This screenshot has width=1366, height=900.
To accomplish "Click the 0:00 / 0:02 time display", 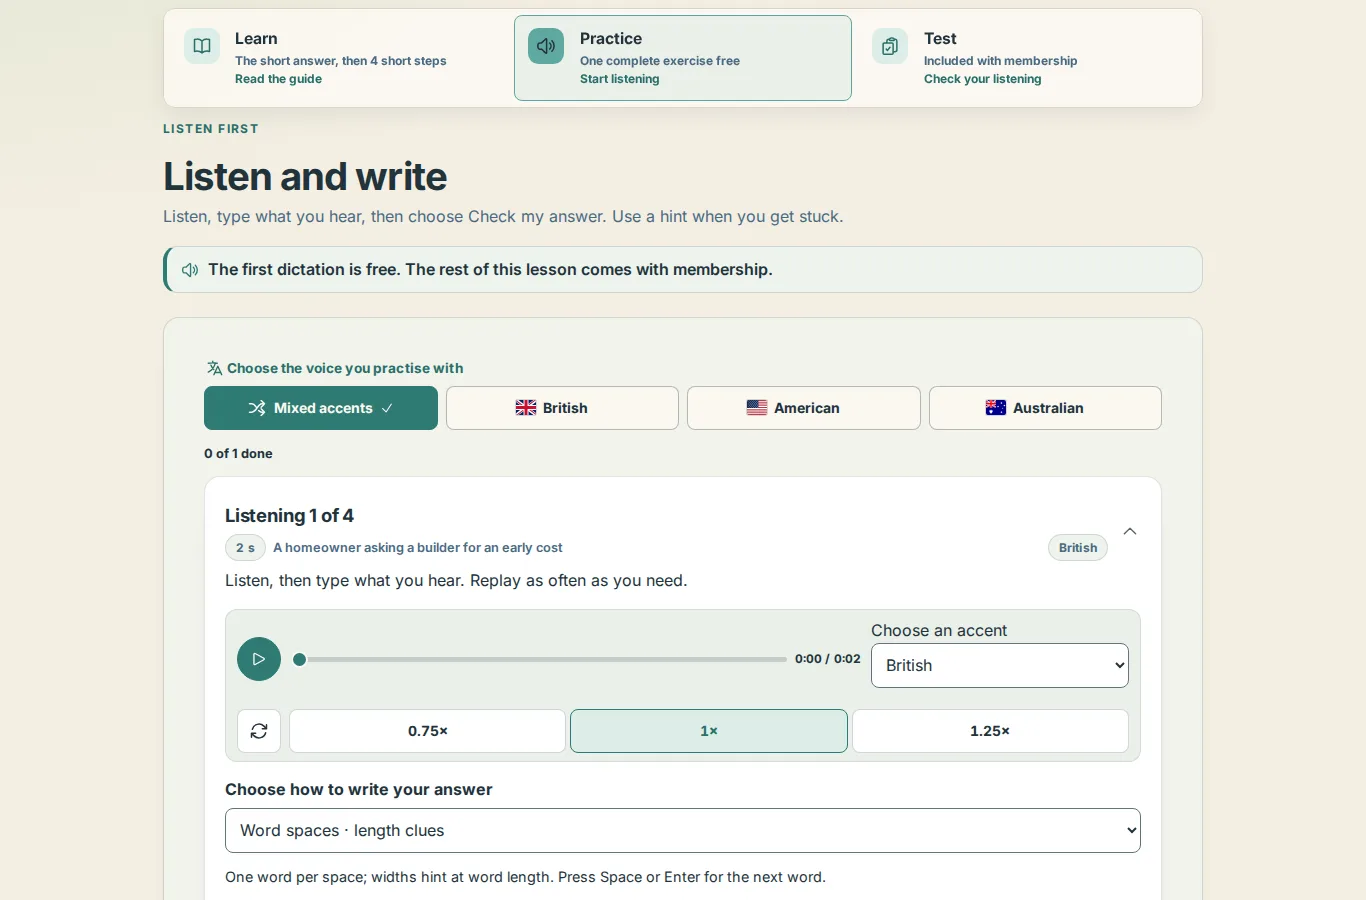I will (x=828, y=659).
